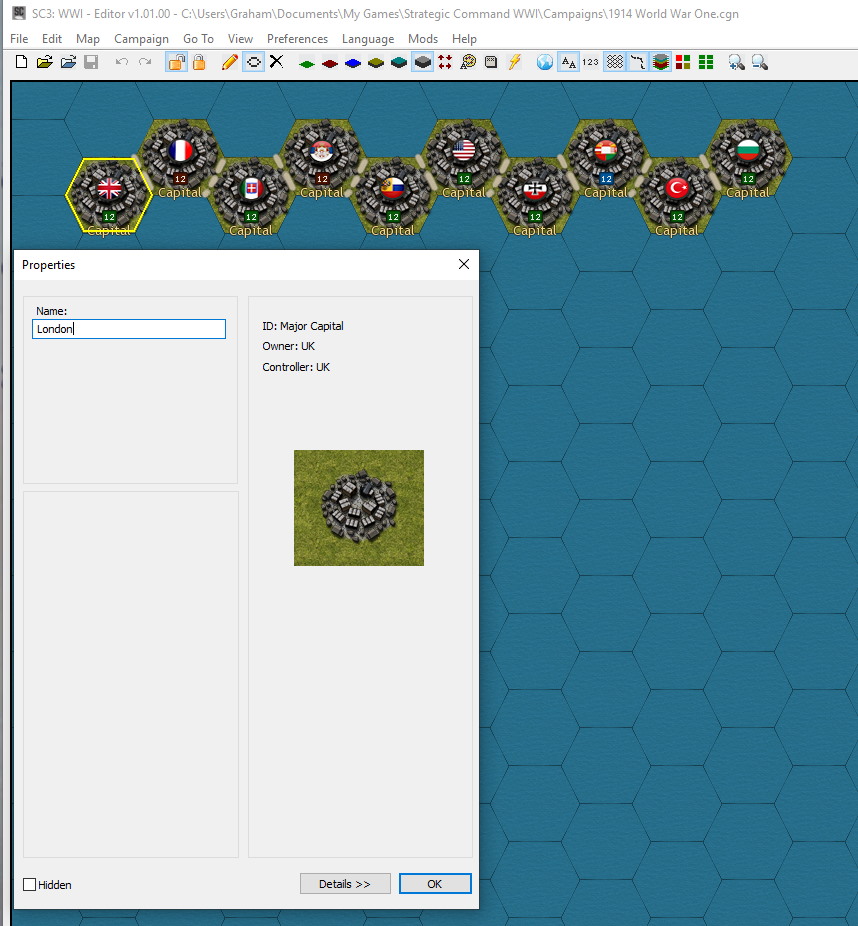Viewport: 858px width, 926px height.
Task: Open the Help menu
Action: point(464,38)
